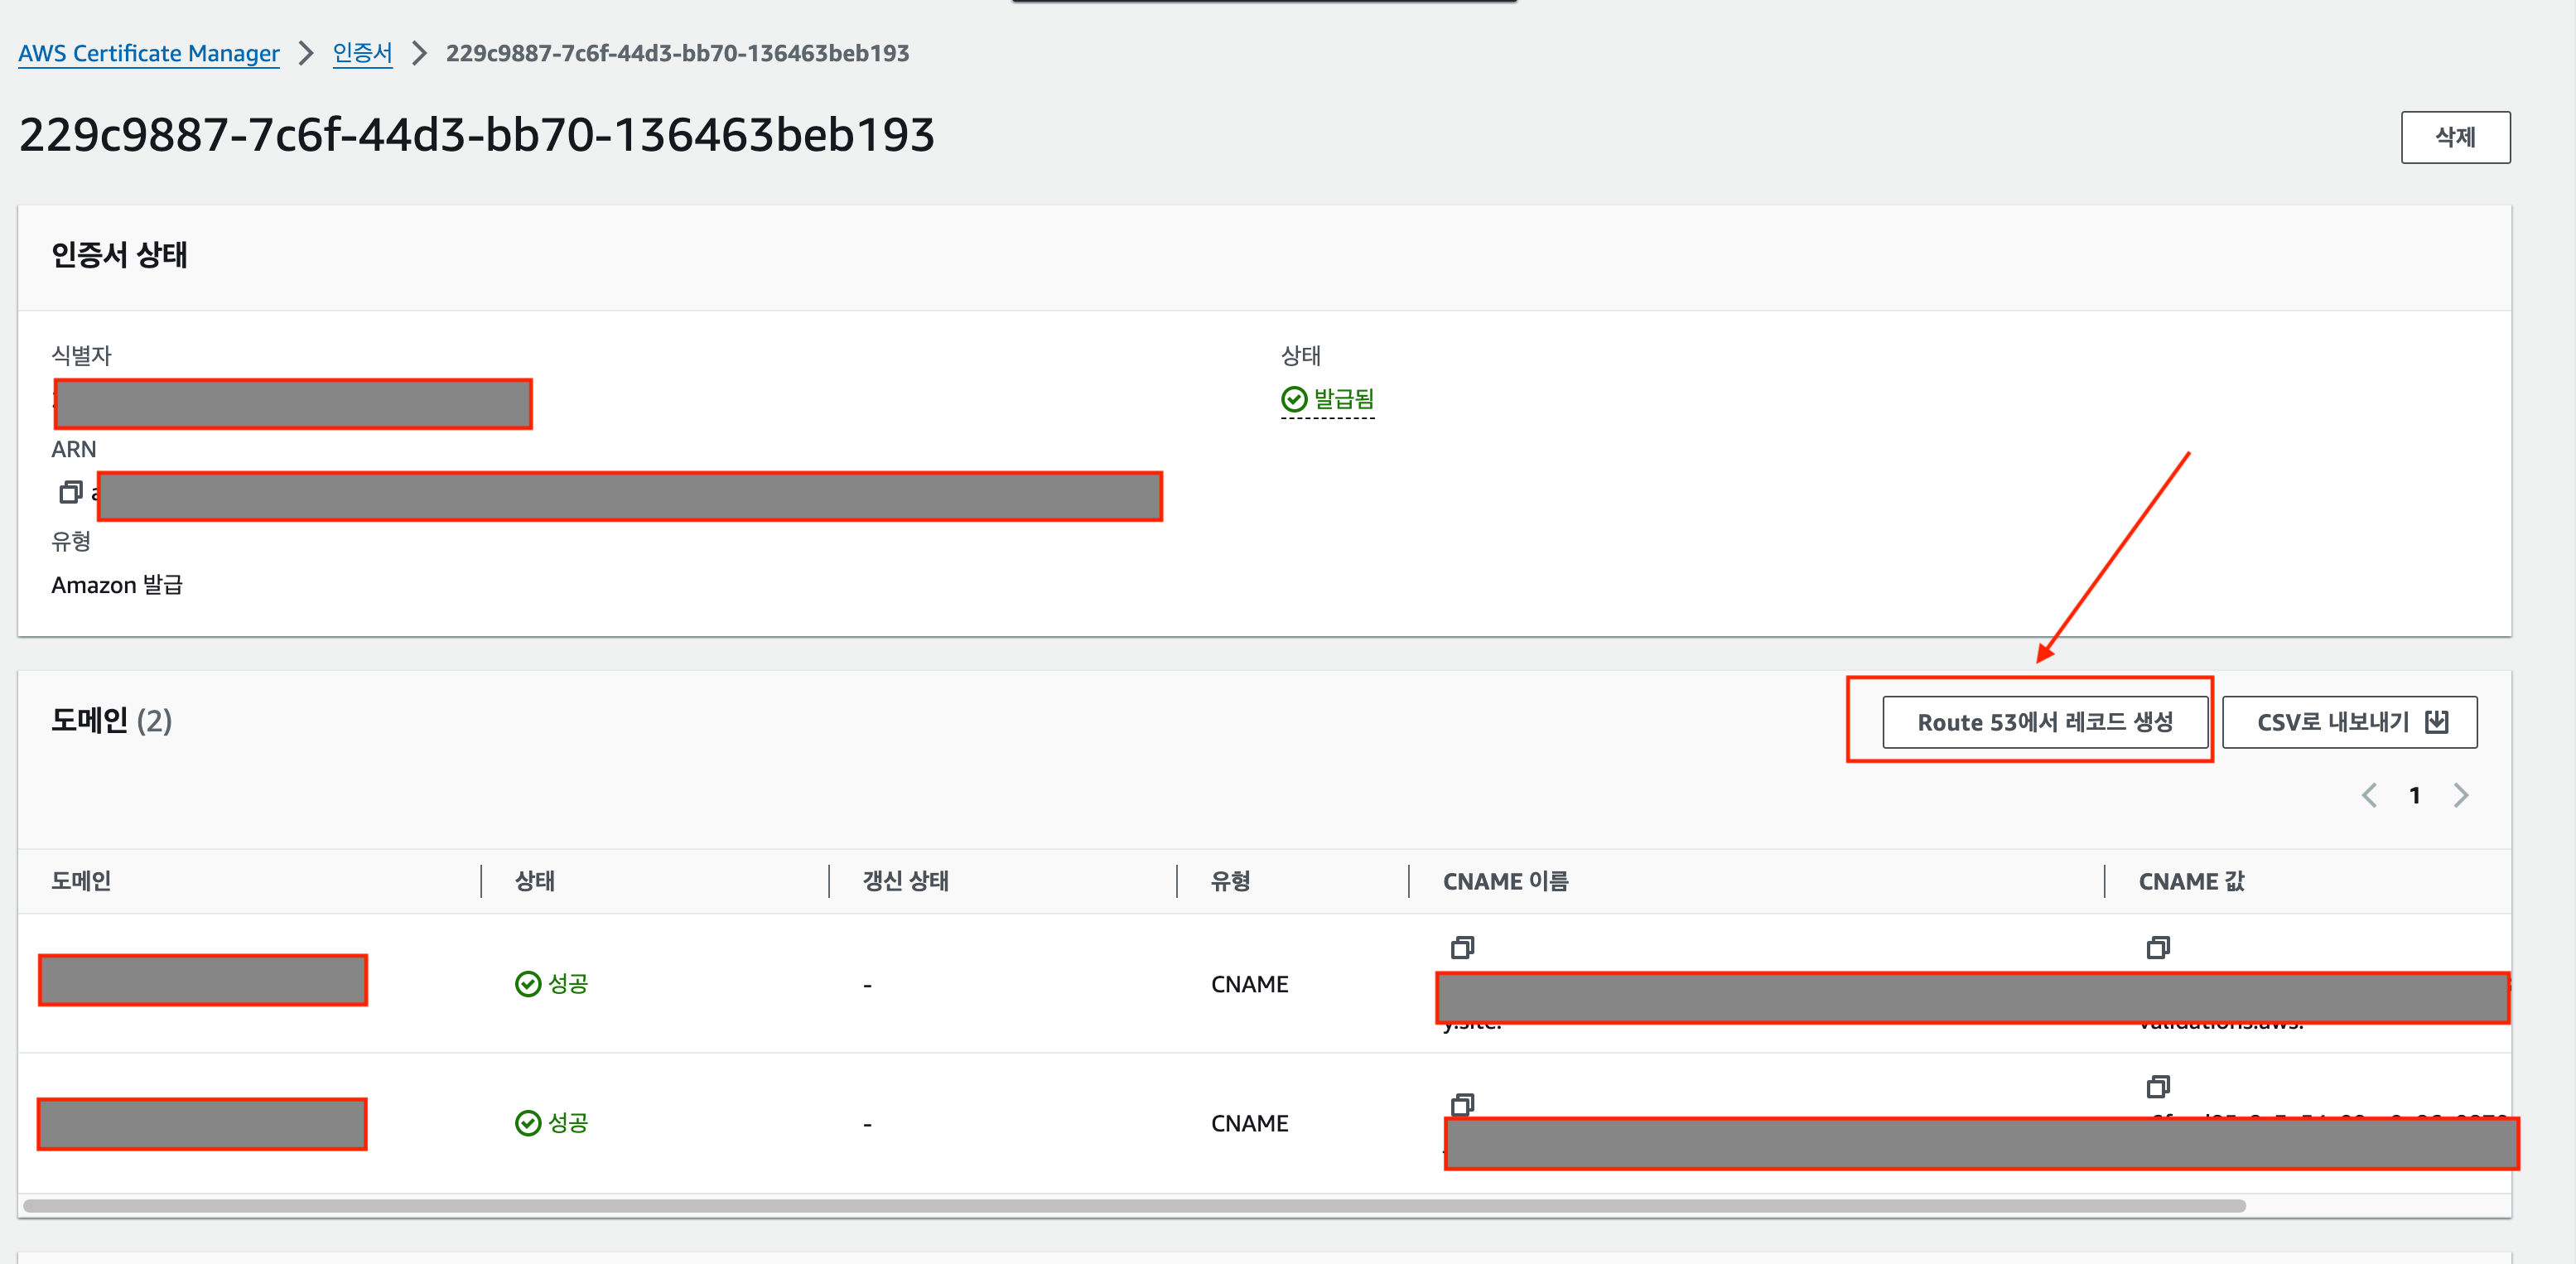The height and width of the screenshot is (1264, 2576).
Task: Go to next page of domains
Action: click(x=2461, y=795)
